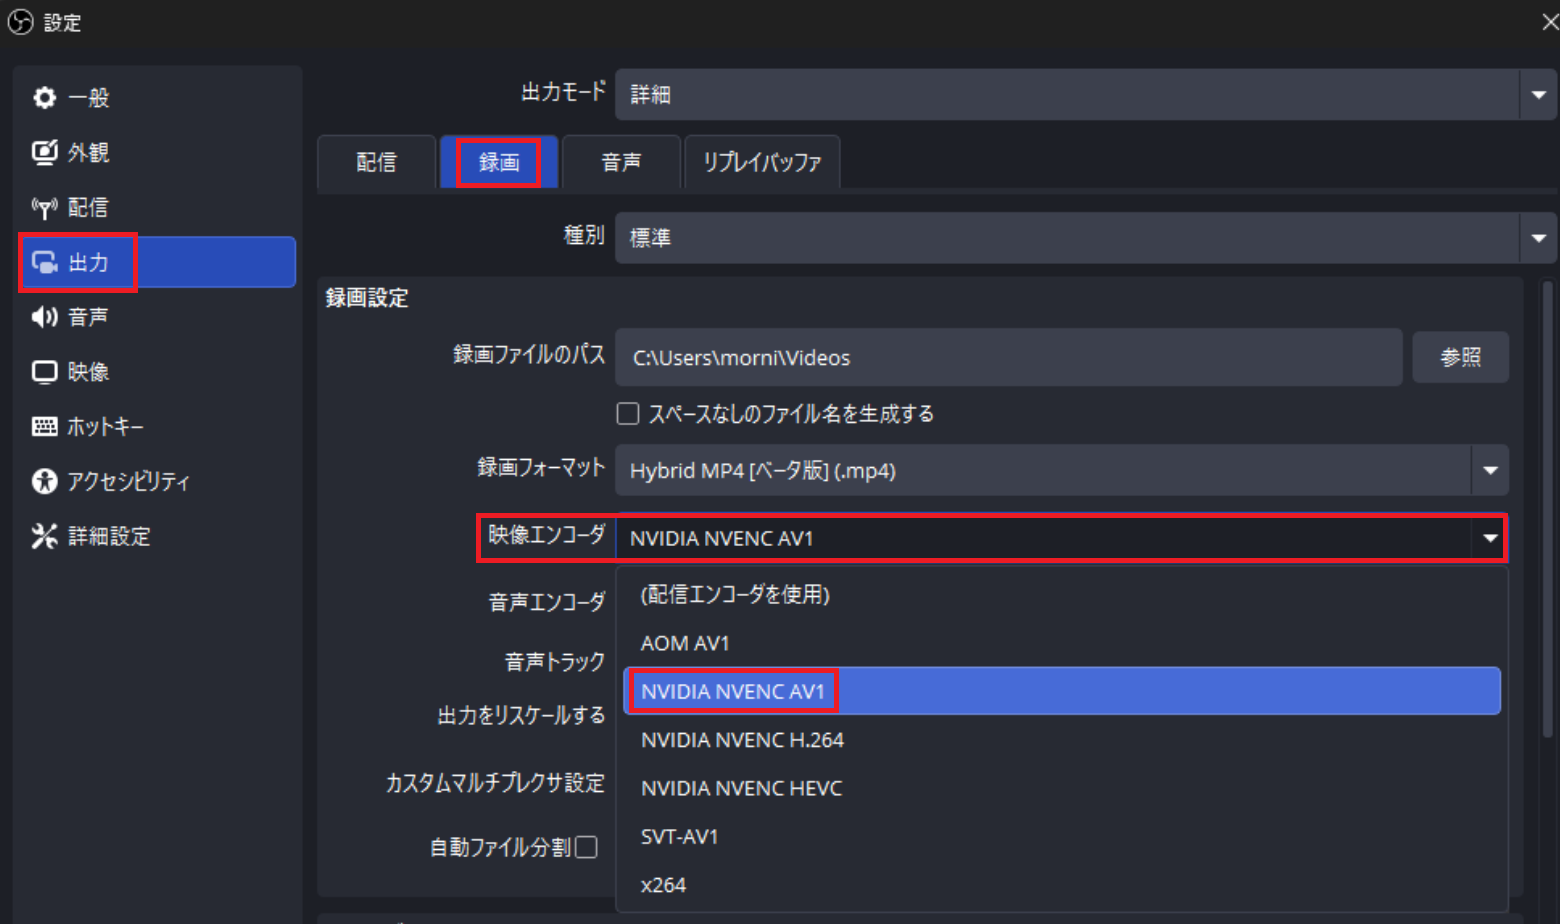Open Audio (音声) speaker icon in sidebar
Screen dimensions: 1560x924
pyautogui.click(x=45, y=317)
